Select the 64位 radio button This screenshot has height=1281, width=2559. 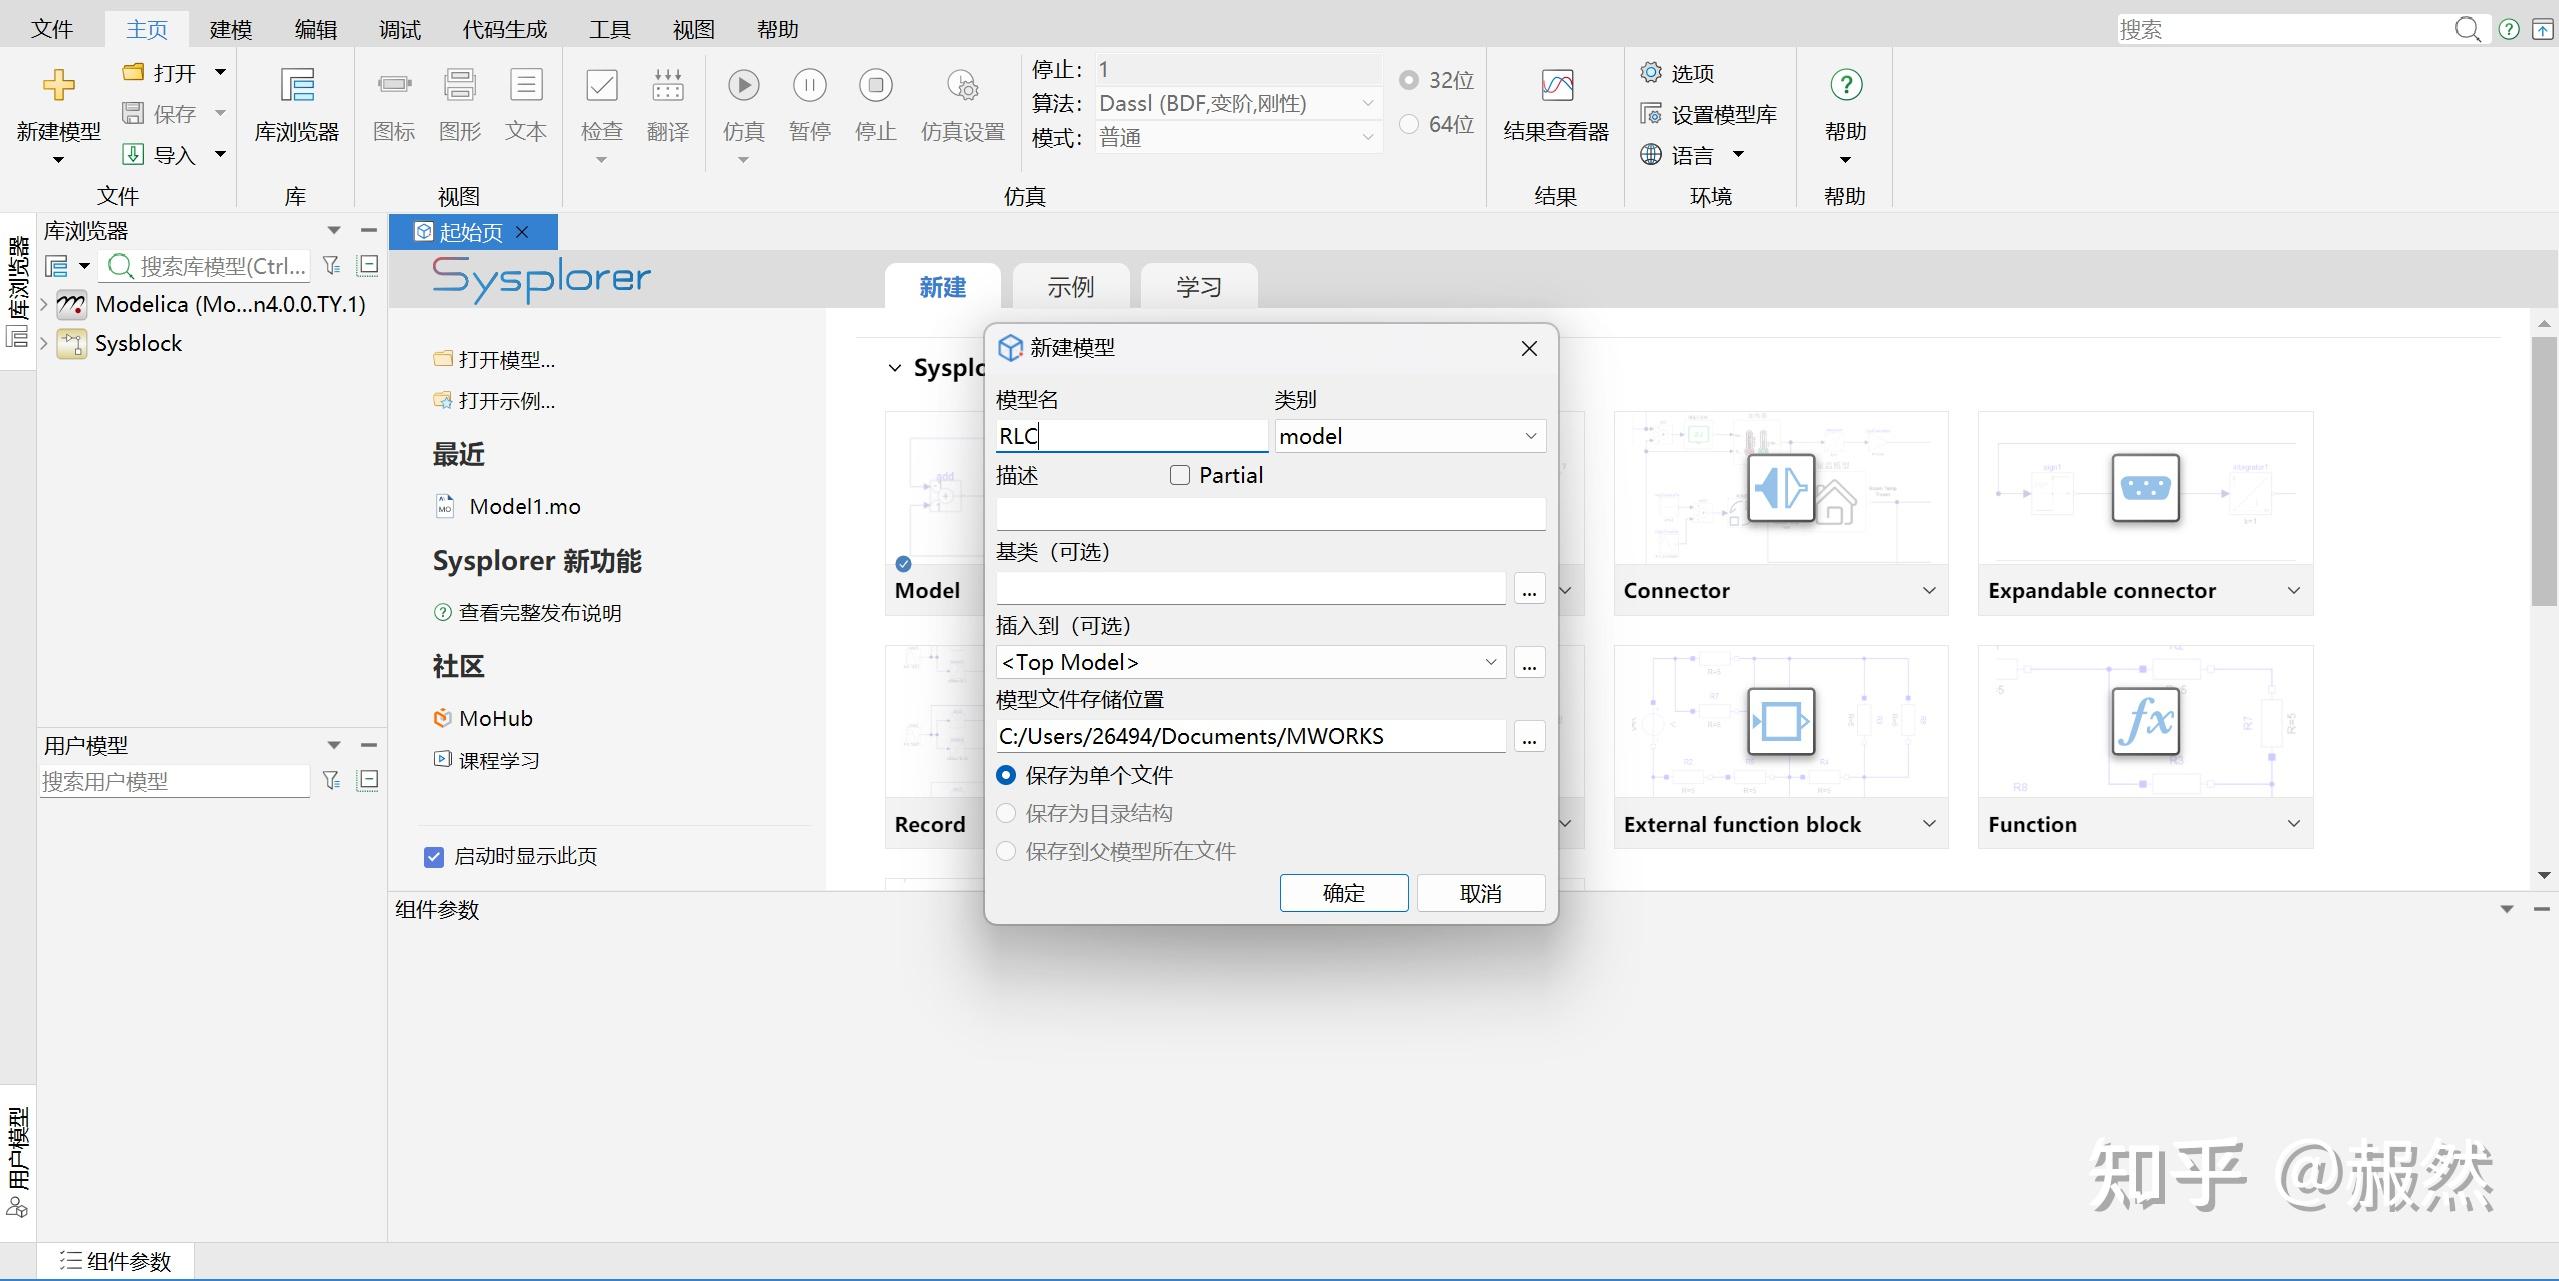point(1408,124)
